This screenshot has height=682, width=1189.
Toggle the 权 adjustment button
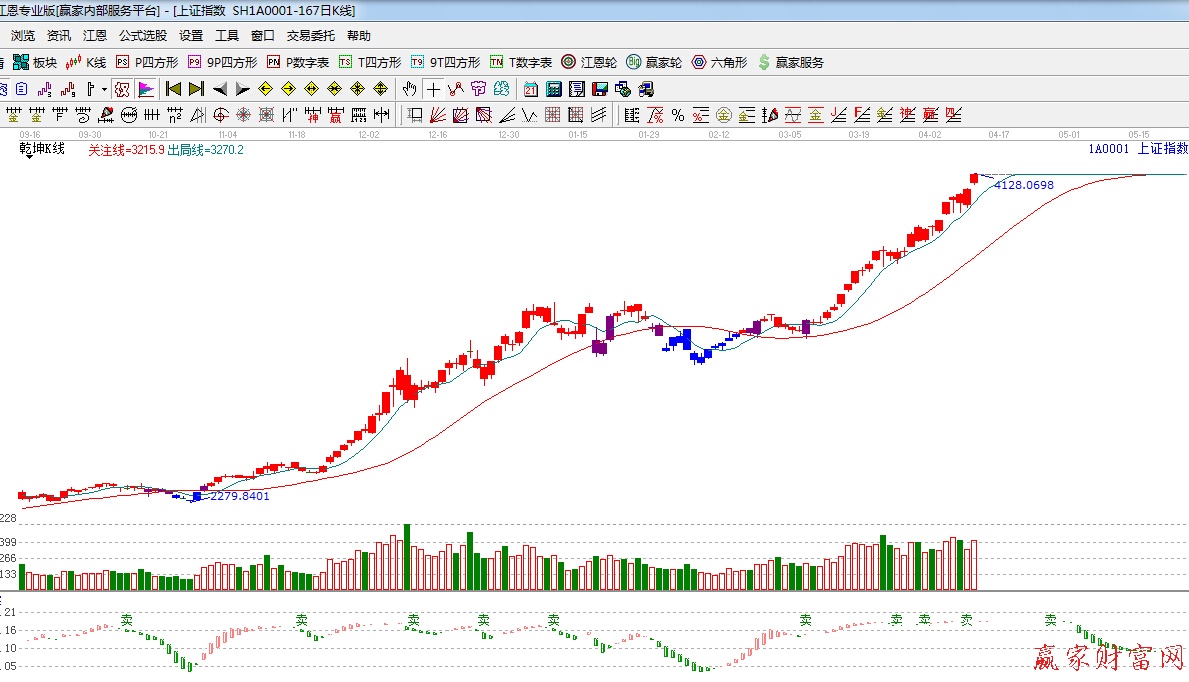pyautogui.click(x=122, y=88)
